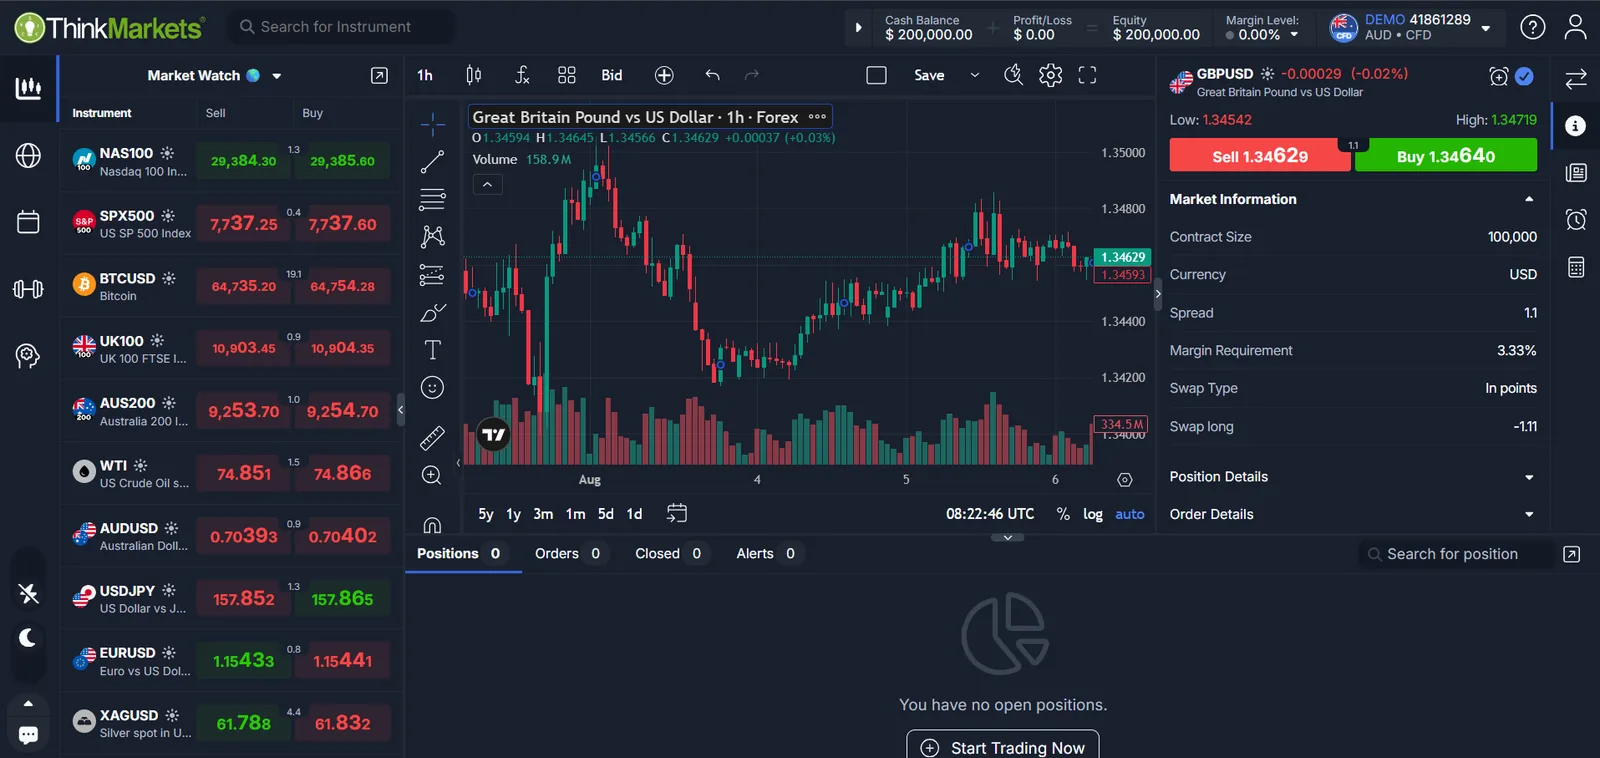Open the Save layout dropdown arrow
The image size is (1600, 758).
[975, 75]
